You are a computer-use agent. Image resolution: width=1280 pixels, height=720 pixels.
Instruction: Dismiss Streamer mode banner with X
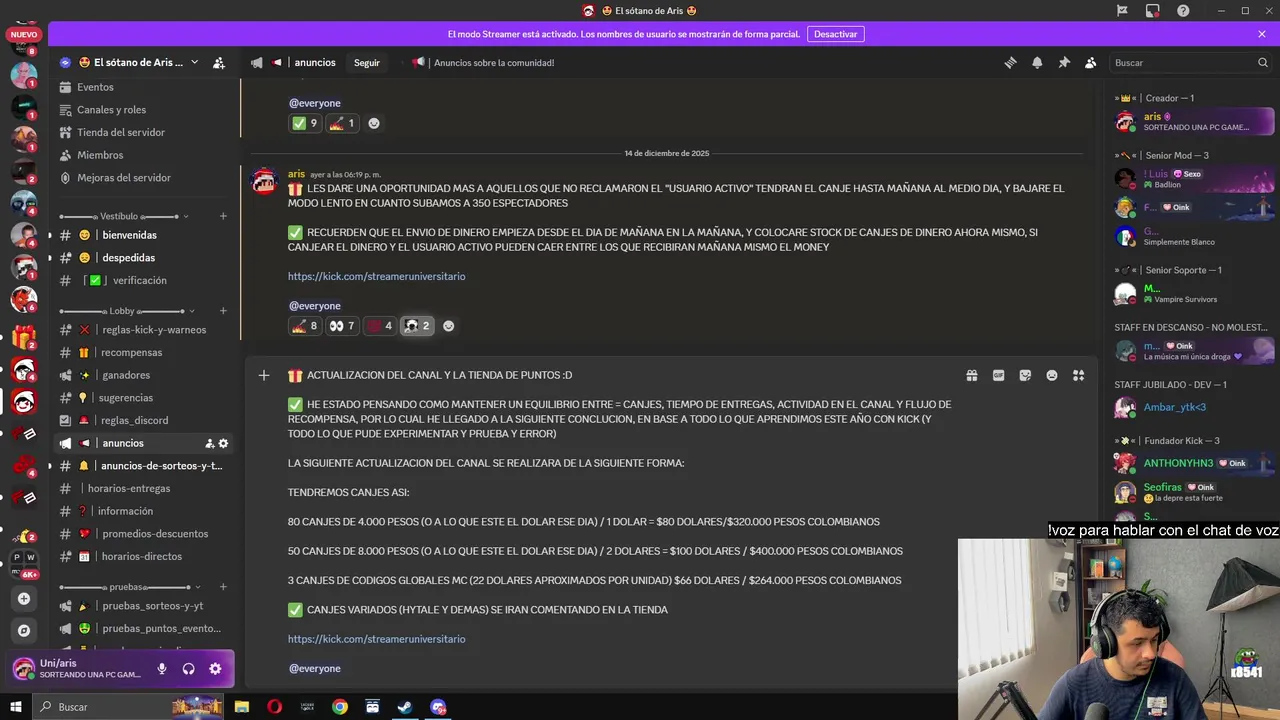pyautogui.click(x=1262, y=34)
